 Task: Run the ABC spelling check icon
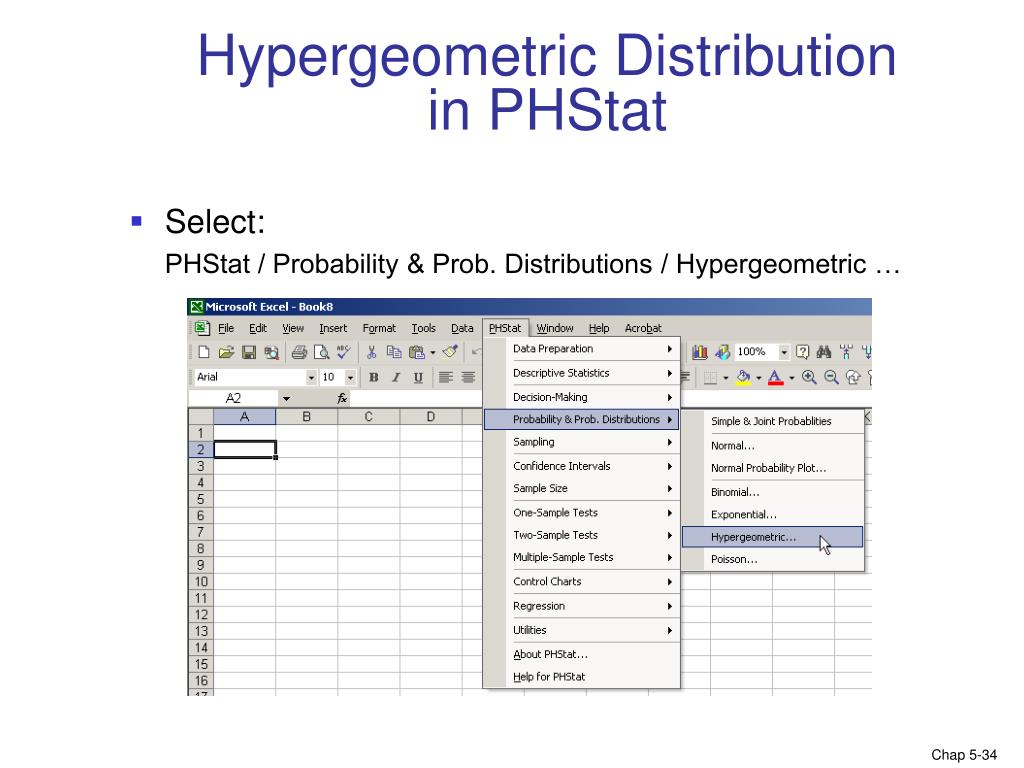click(344, 352)
